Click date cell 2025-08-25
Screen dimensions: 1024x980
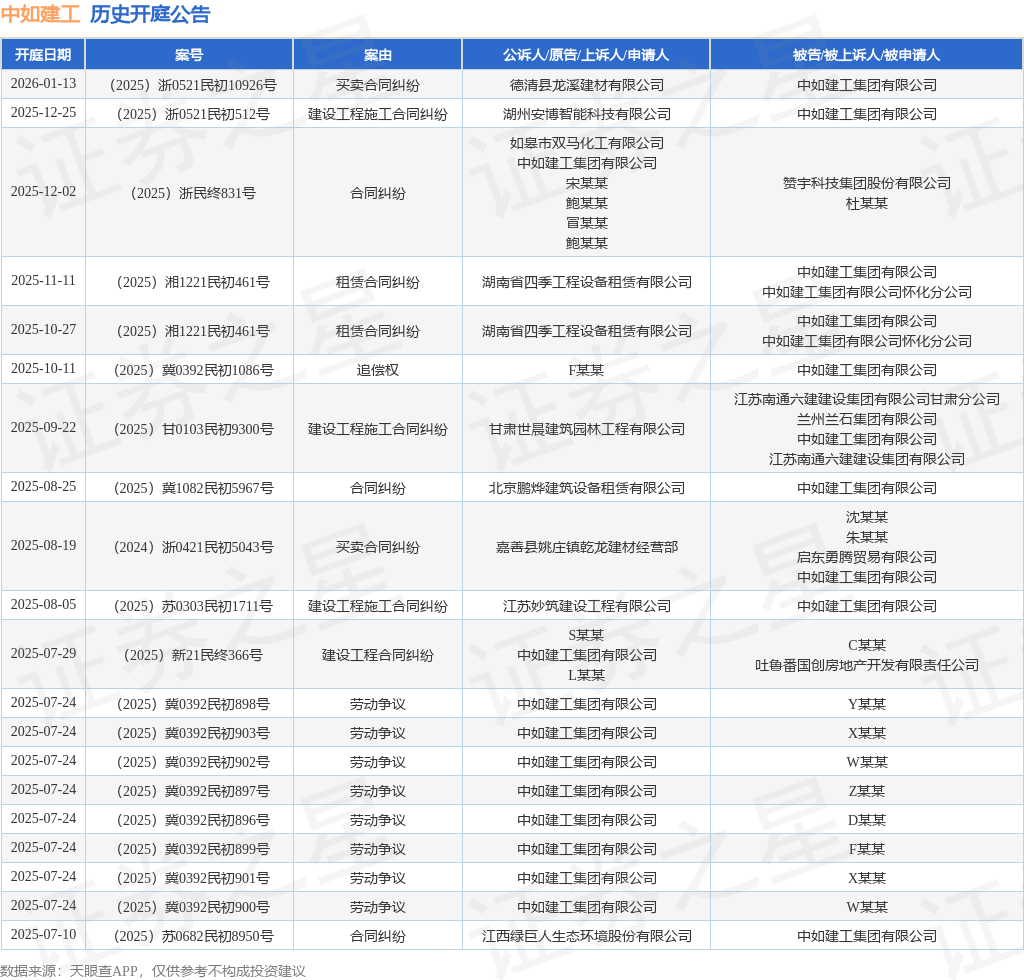43,486
